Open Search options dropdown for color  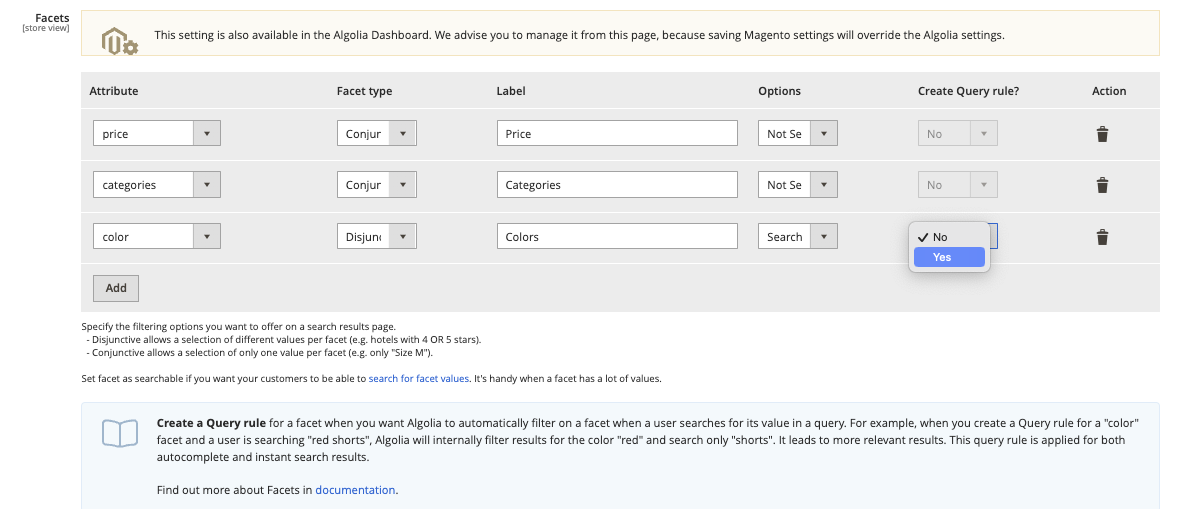[797, 237]
